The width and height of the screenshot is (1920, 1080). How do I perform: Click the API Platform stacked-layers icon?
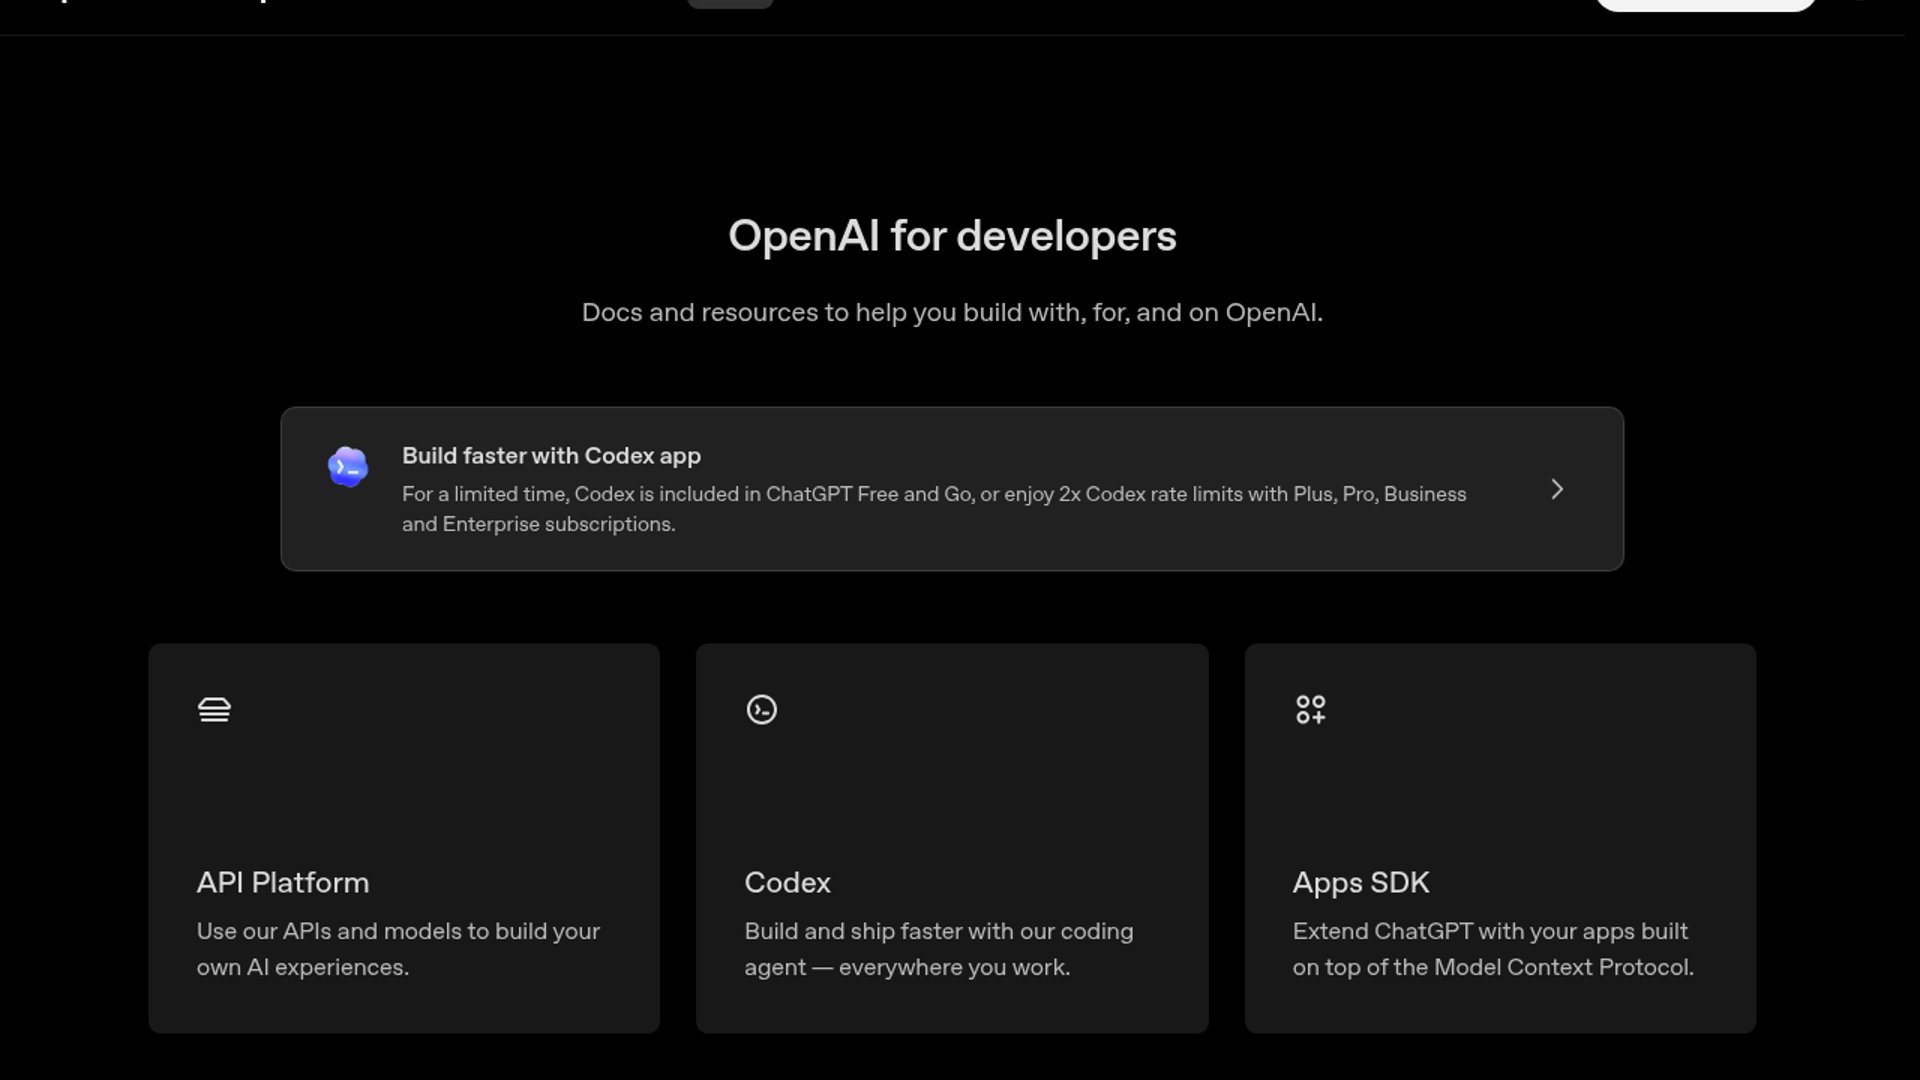[214, 710]
